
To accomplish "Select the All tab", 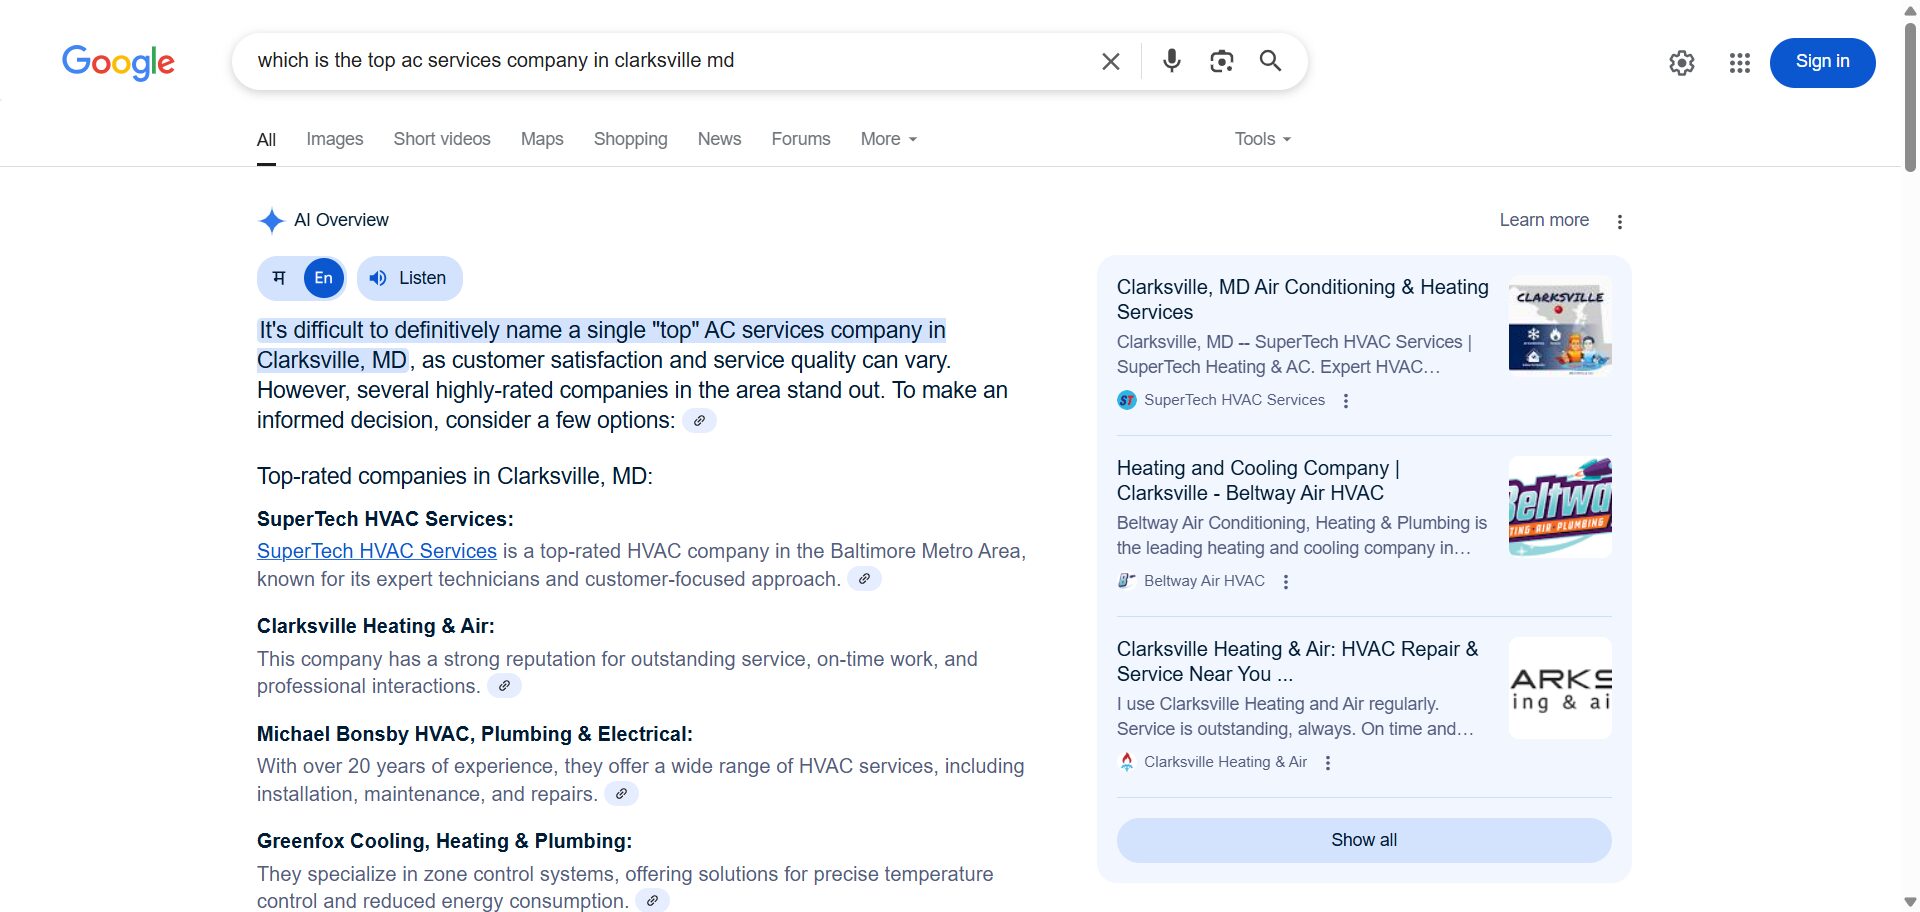I will (266, 140).
